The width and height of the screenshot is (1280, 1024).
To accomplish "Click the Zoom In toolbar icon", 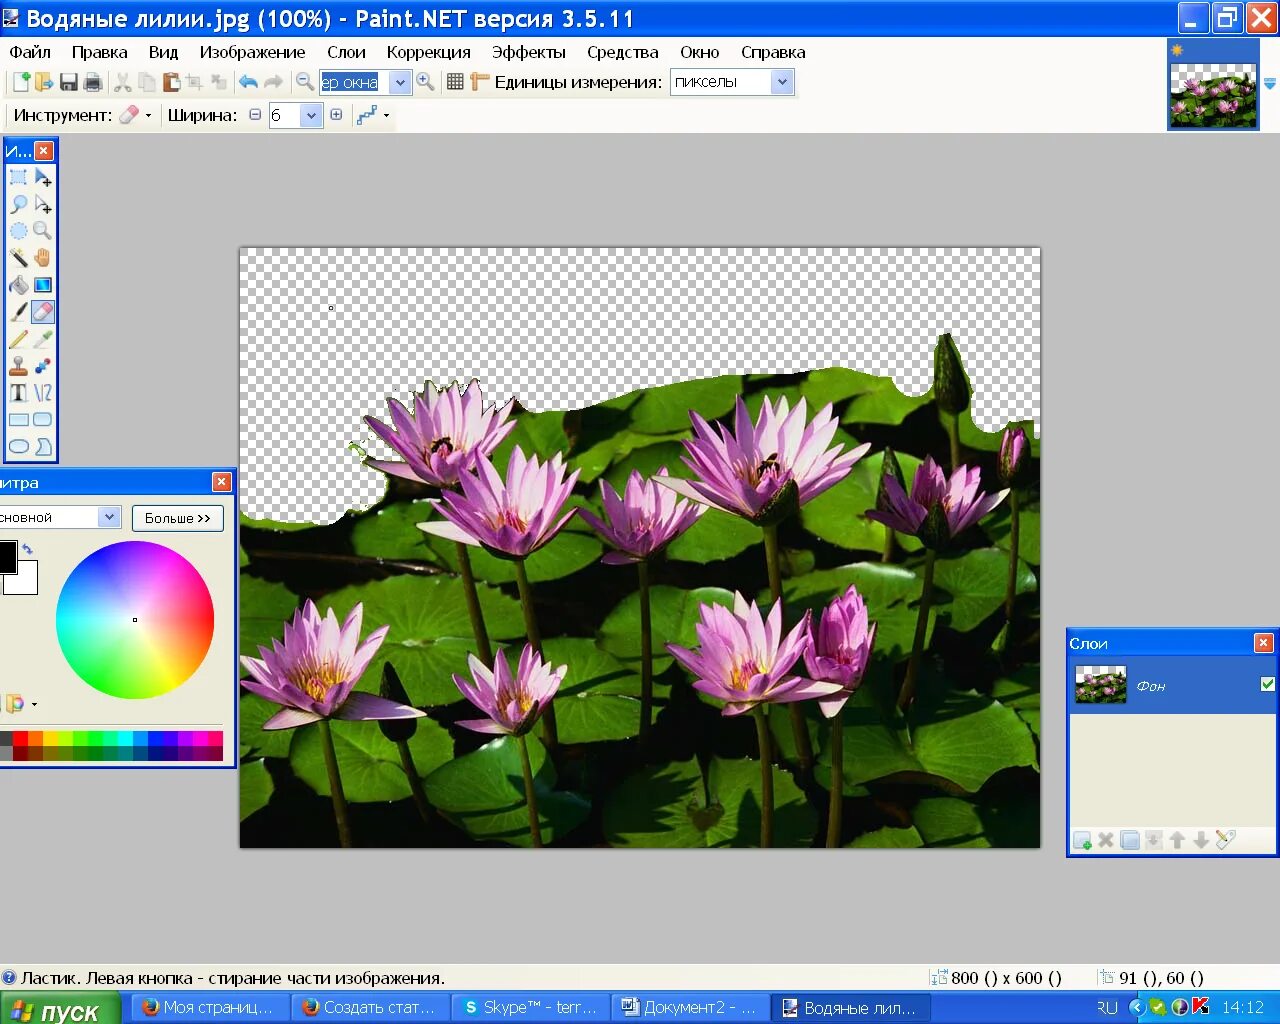I will [425, 82].
